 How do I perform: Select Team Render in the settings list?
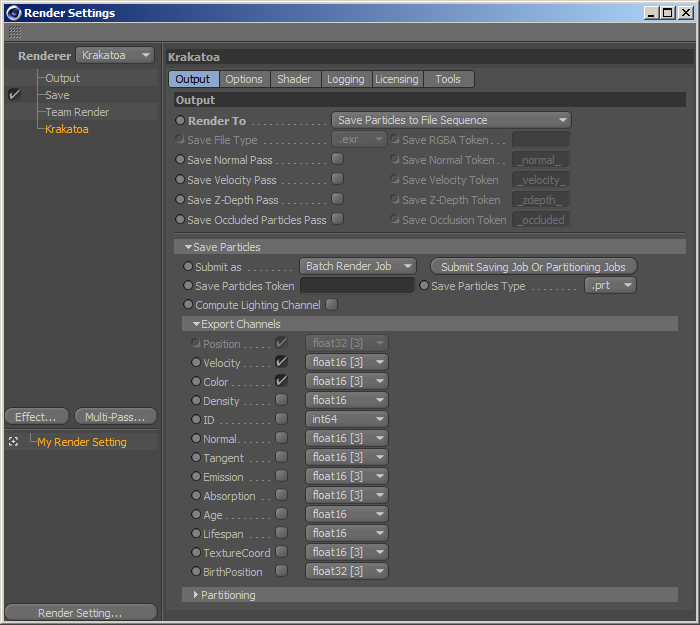click(x=77, y=112)
